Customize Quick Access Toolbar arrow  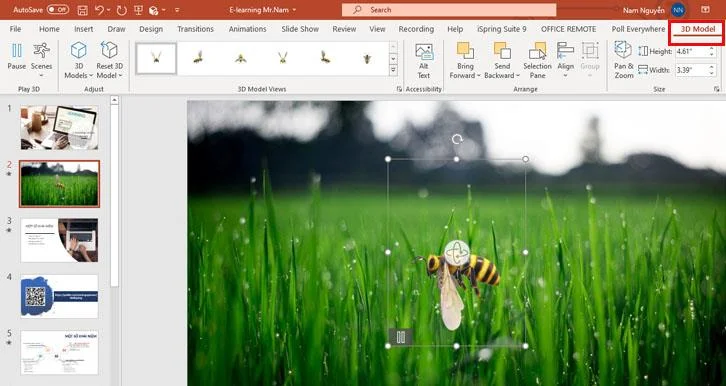coord(177,10)
